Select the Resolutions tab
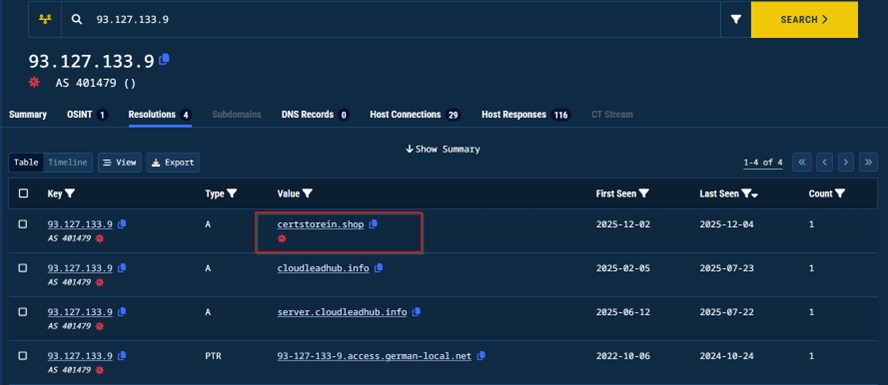888x385 pixels. pos(159,114)
